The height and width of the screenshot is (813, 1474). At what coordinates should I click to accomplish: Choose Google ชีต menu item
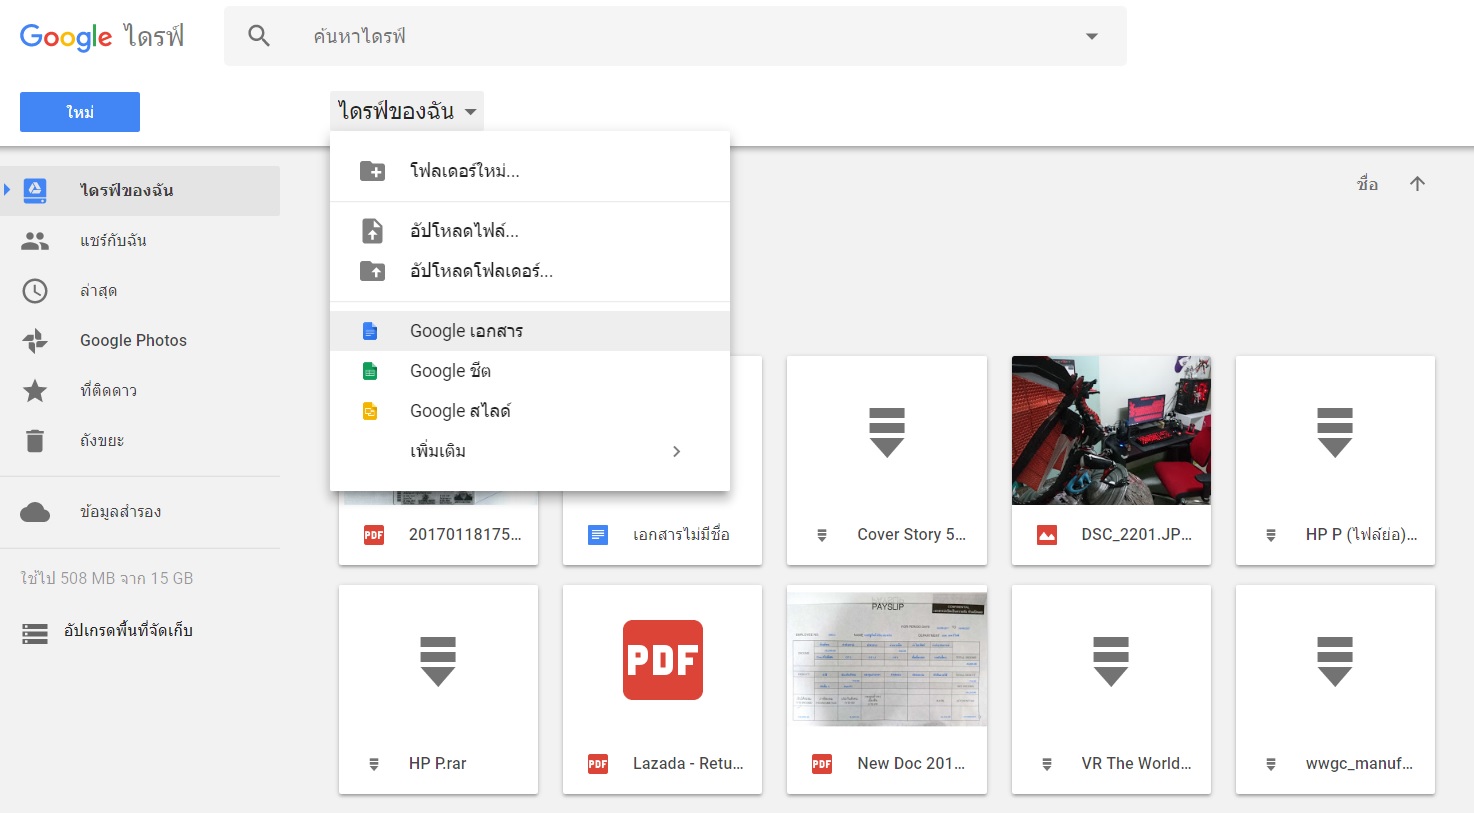(x=450, y=371)
